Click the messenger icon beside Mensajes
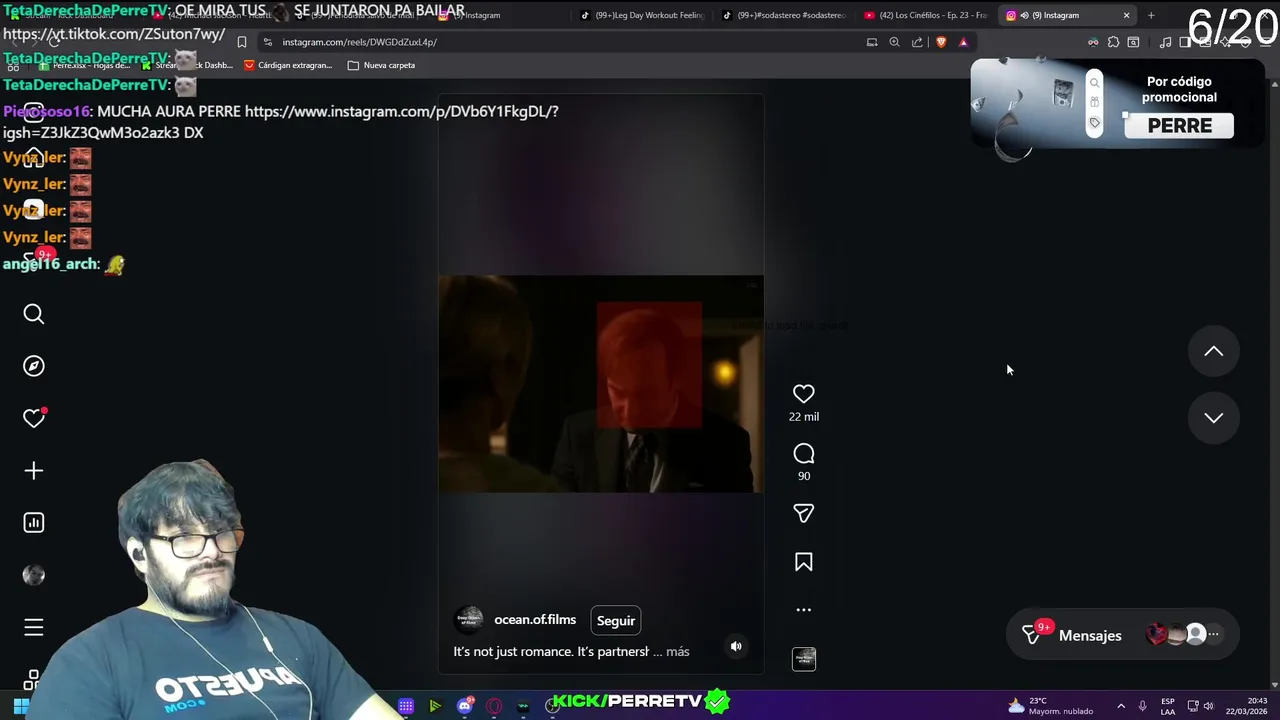The width and height of the screenshot is (1280, 720). click(1031, 635)
